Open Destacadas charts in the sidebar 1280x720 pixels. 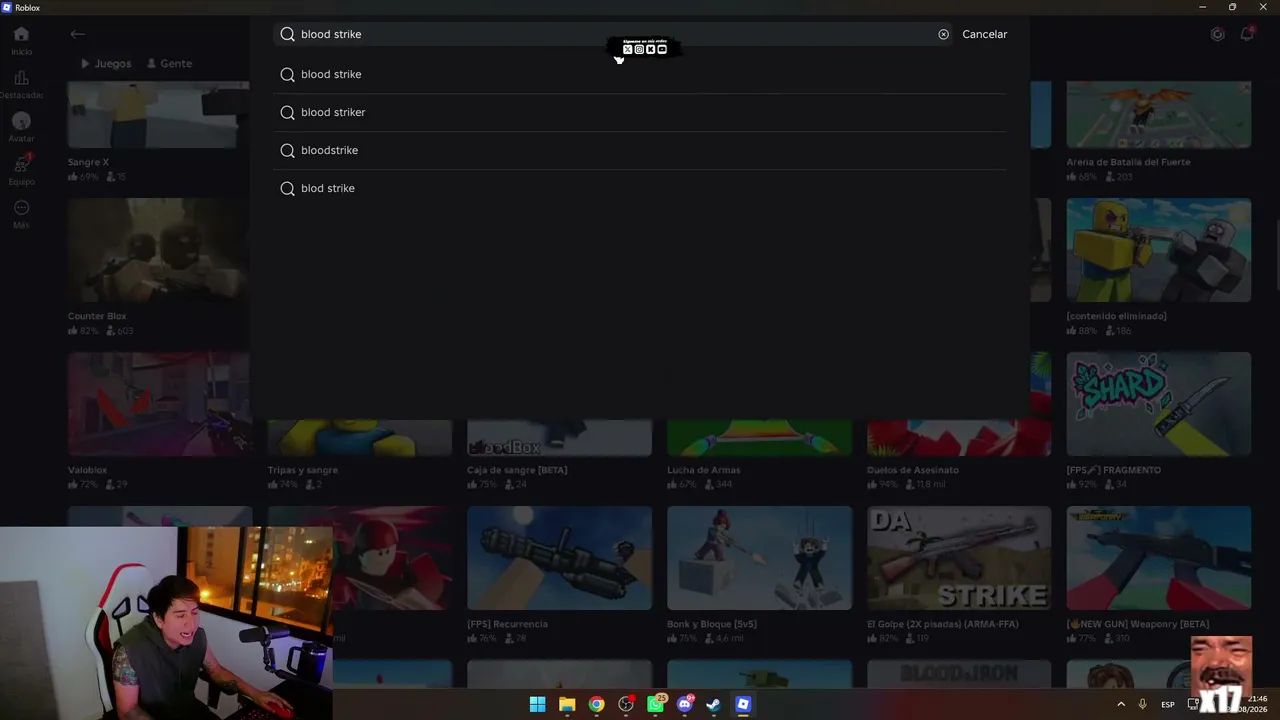21,84
